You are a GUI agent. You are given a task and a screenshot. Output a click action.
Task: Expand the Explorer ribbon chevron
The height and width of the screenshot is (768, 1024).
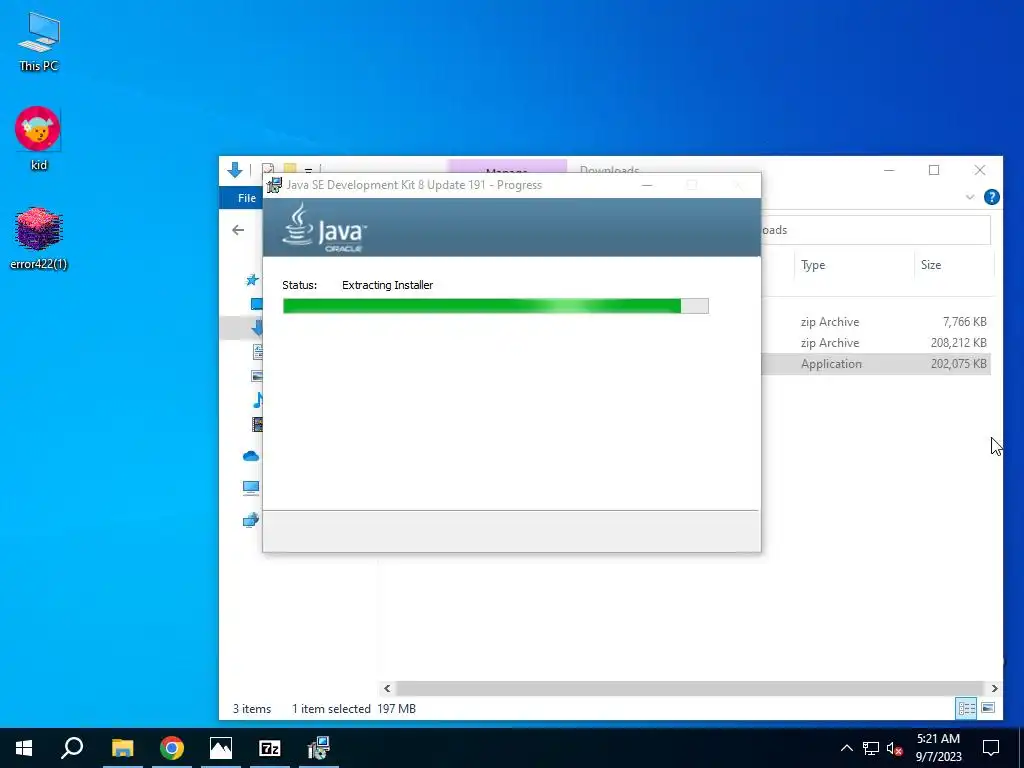click(970, 197)
